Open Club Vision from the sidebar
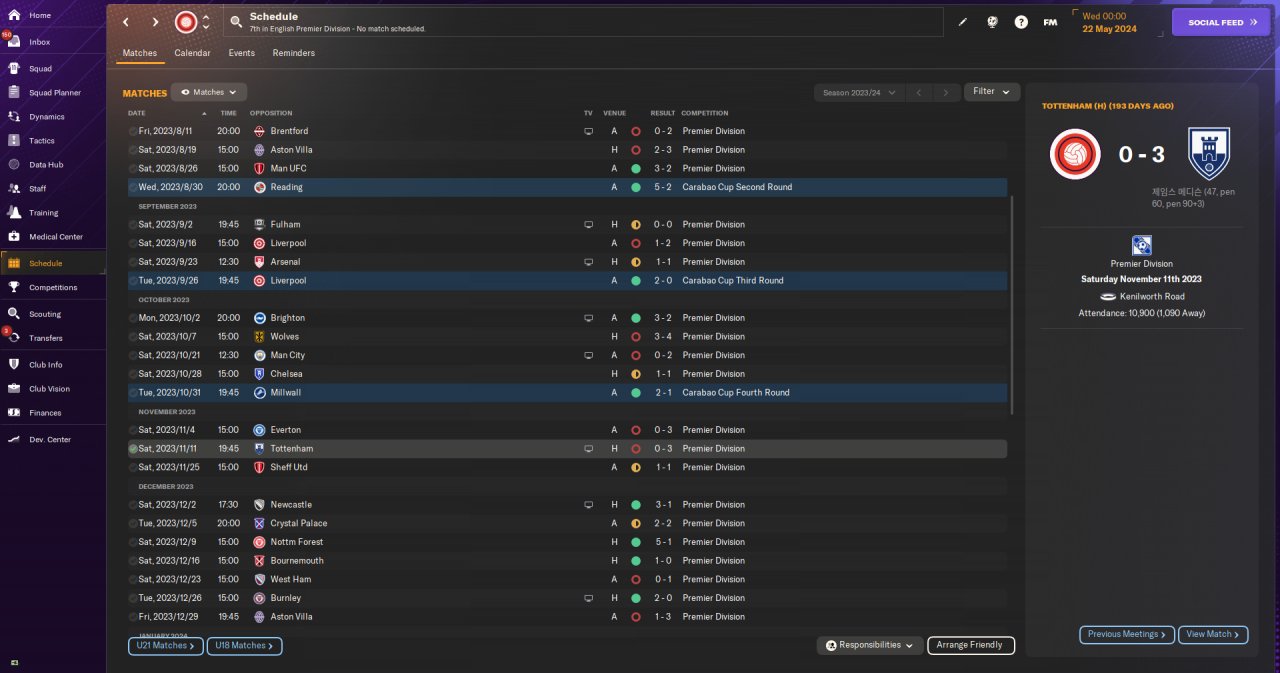 pyautogui.click(x=49, y=389)
